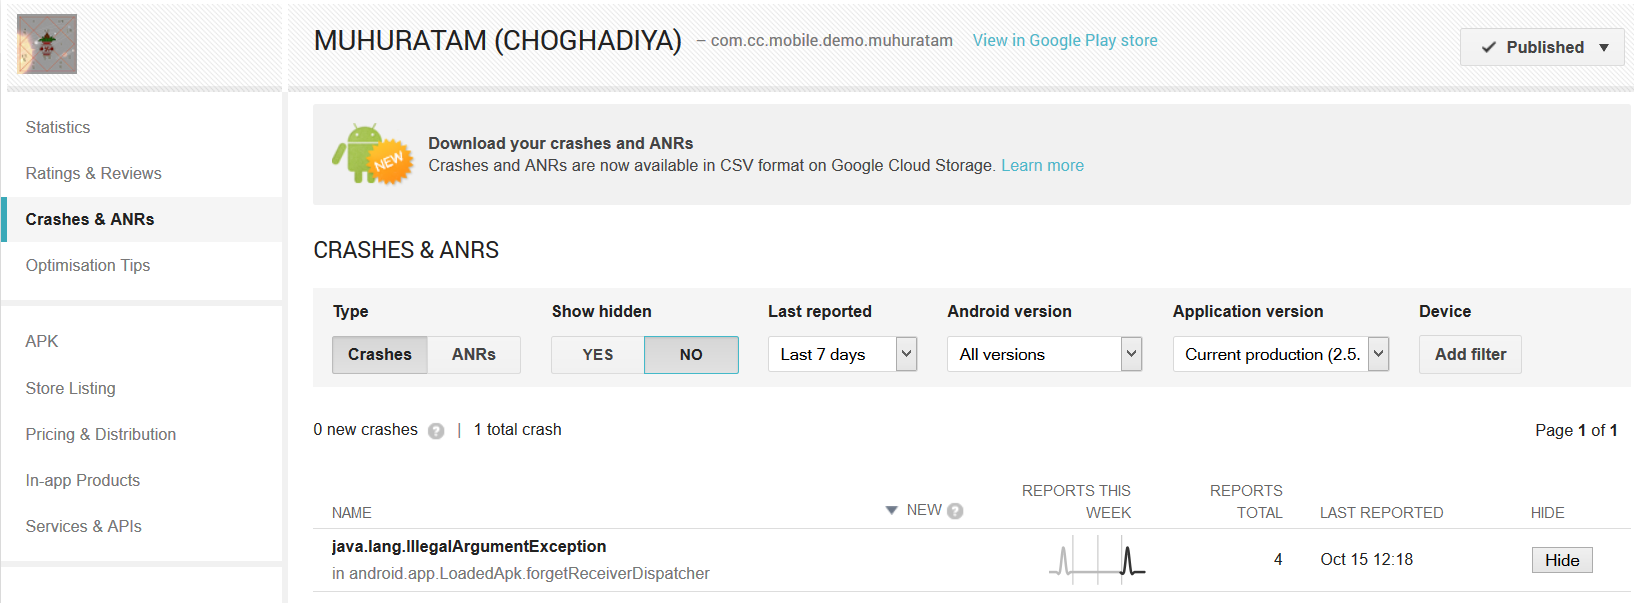Open the Last 7 days dropdown
Screen dimensions: 1634x603
coord(842,354)
